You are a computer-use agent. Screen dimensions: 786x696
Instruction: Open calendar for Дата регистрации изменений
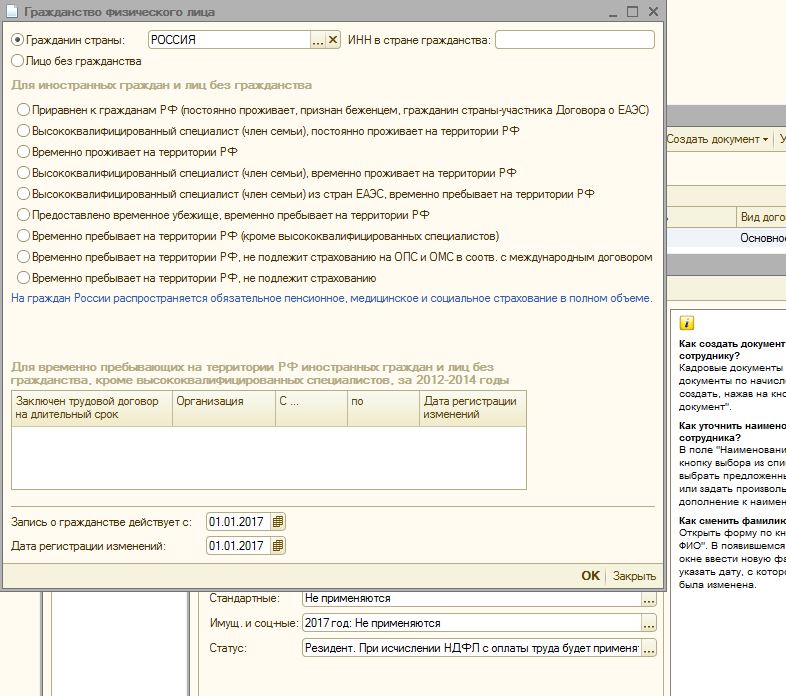coord(278,546)
